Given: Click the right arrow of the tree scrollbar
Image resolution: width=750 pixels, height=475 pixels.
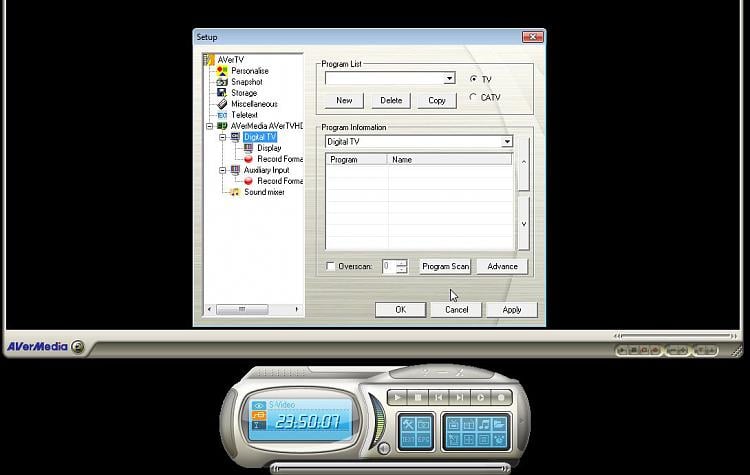Looking at the screenshot, I should click(x=297, y=309).
